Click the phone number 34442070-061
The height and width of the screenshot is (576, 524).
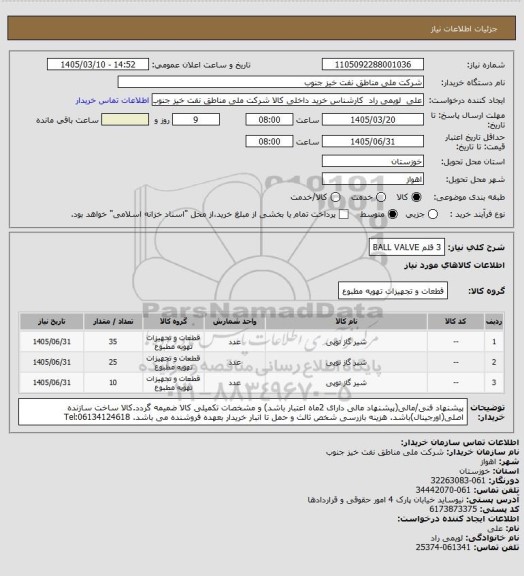[x=443, y=490]
